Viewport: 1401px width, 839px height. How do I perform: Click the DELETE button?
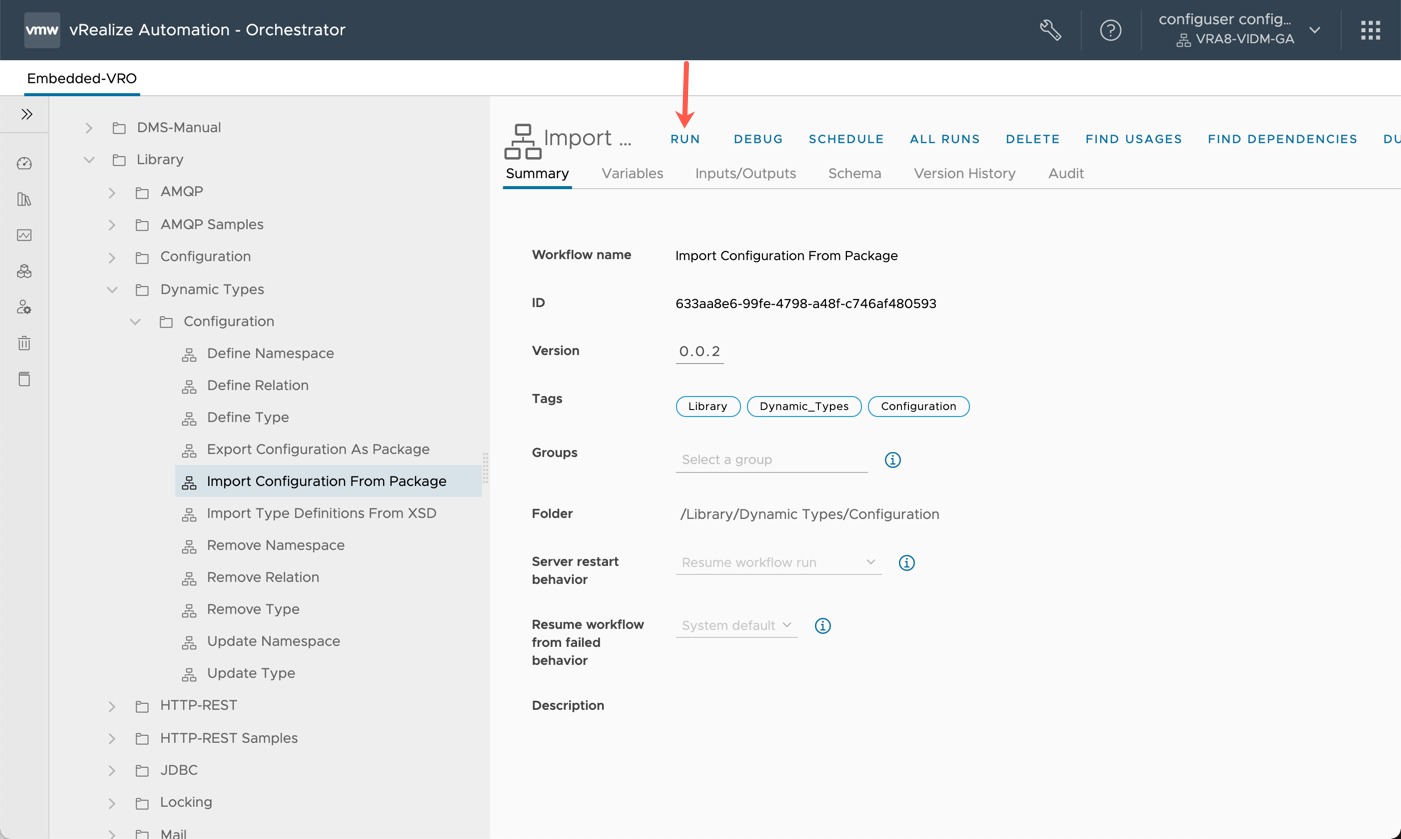coord(1033,139)
